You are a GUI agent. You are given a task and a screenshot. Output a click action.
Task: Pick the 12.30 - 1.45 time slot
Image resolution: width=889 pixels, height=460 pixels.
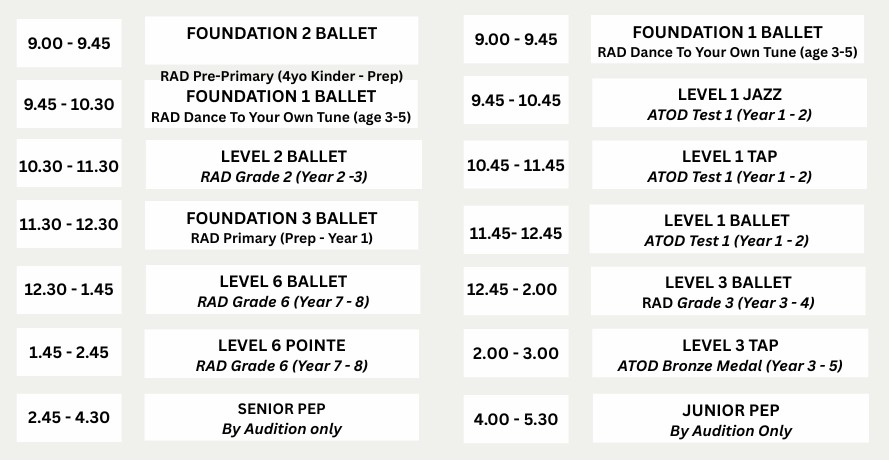[x=68, y=290]
